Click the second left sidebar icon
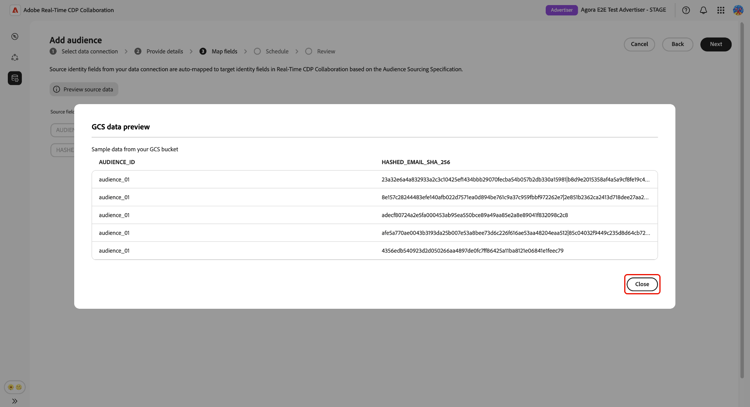 tap(15, 57)
